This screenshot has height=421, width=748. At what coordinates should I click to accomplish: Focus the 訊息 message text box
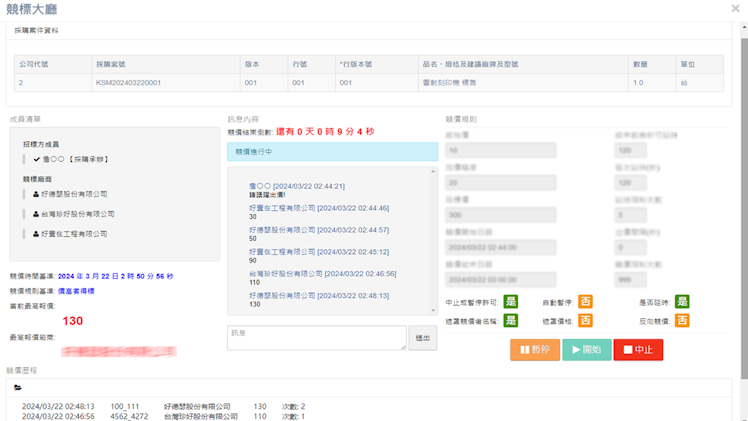tap(317, 338)
